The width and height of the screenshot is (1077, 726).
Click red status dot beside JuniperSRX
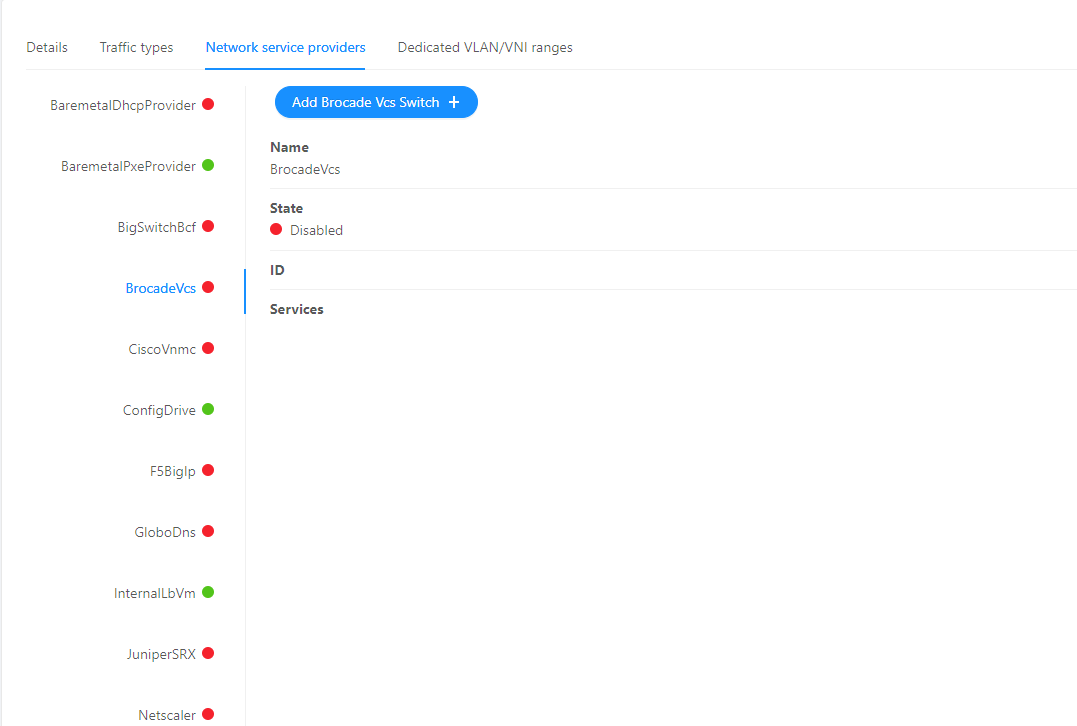[x=208, y=653]
